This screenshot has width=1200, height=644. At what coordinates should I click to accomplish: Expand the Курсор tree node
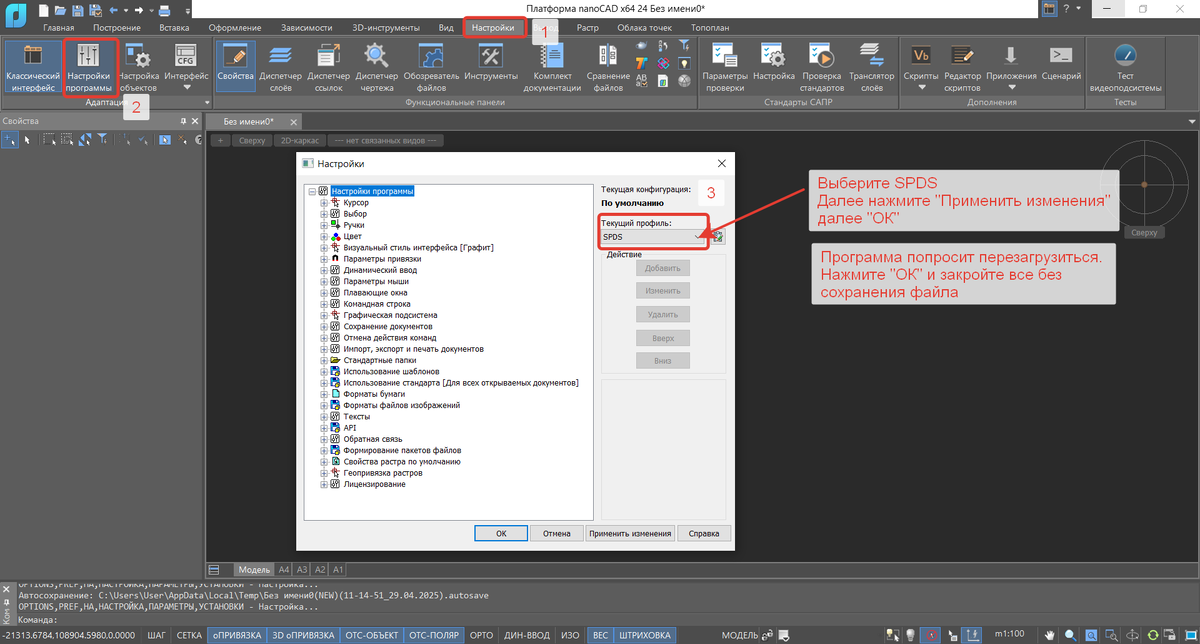point(324,203)
